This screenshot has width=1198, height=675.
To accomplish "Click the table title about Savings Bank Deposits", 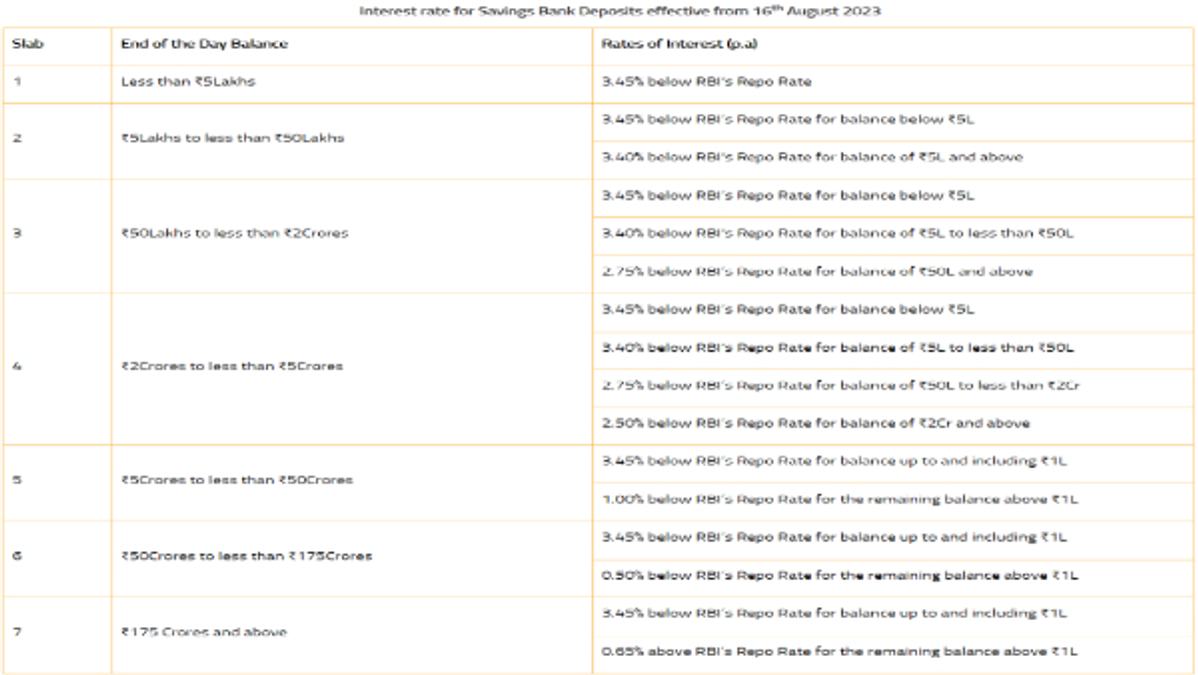I will (x=620, y=11).
